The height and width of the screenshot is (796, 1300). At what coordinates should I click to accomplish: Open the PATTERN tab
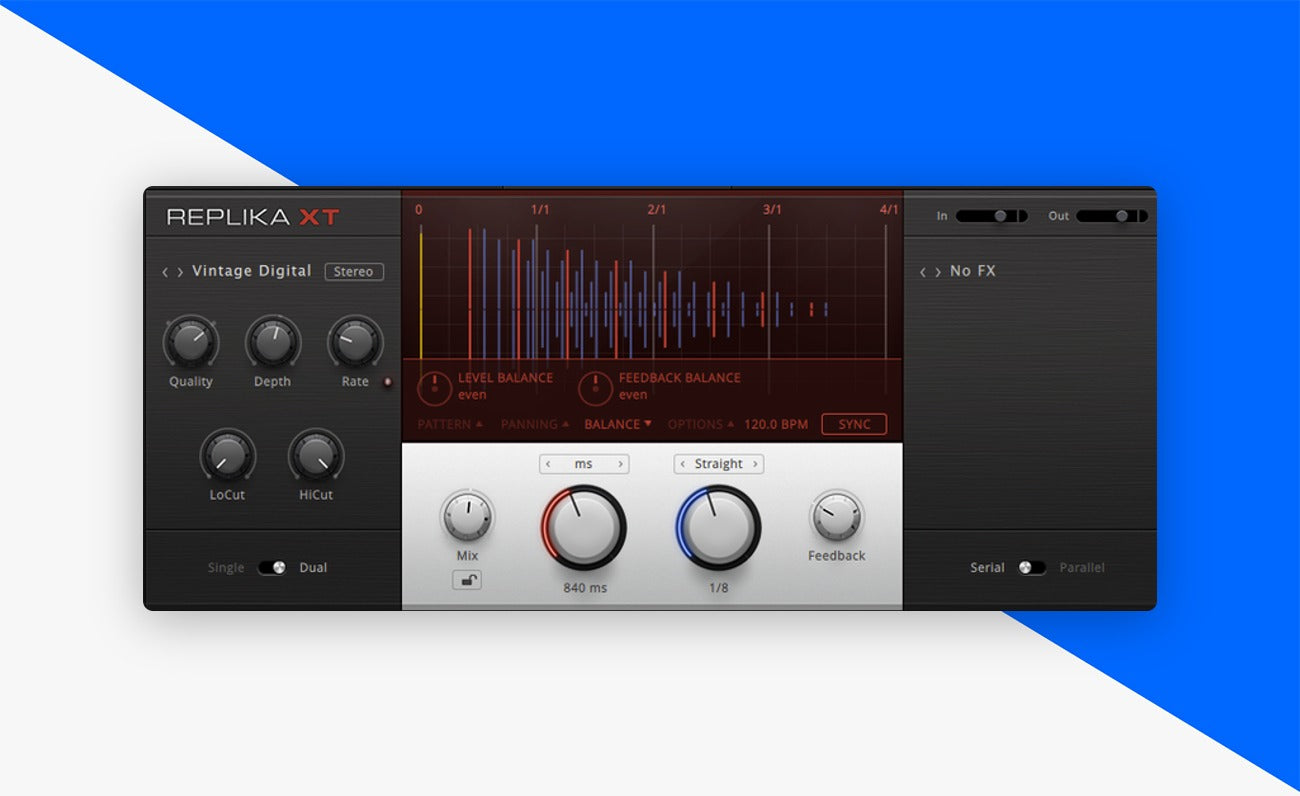click(450, 424)
